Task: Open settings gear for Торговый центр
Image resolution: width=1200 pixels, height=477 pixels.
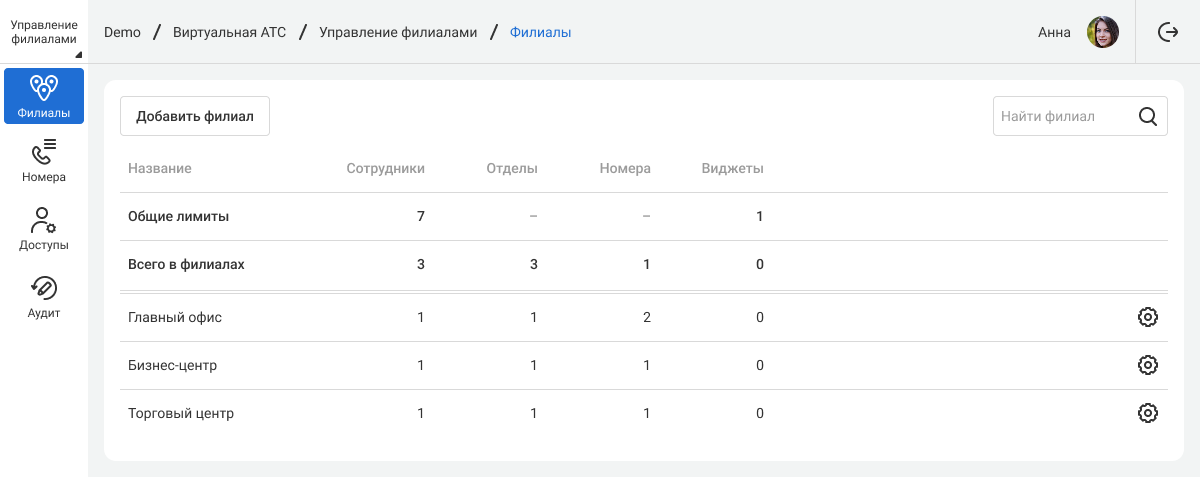Action: click(1148, 413)
